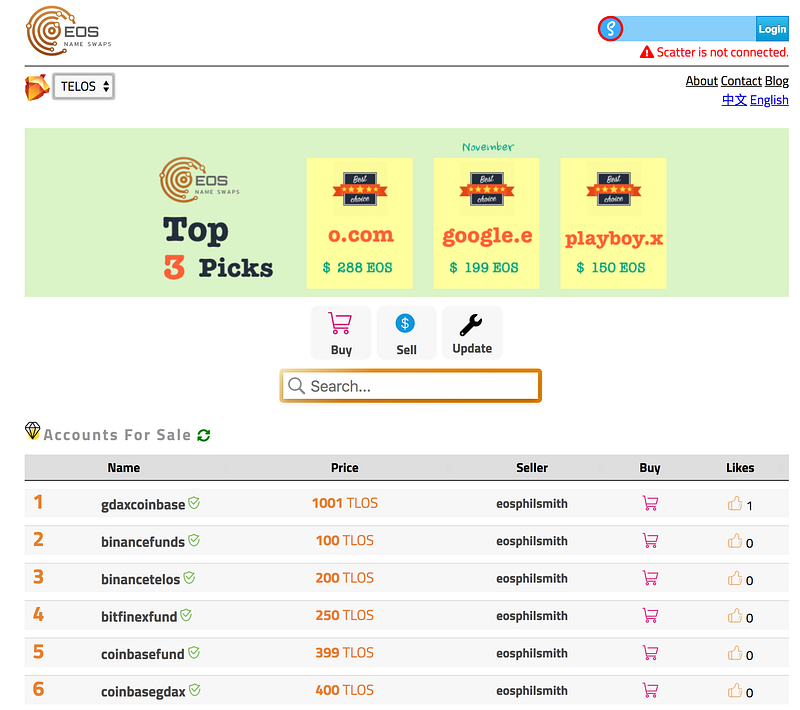Click the Scatter is not connected warning
800x710 pixels.
[722, 52]
